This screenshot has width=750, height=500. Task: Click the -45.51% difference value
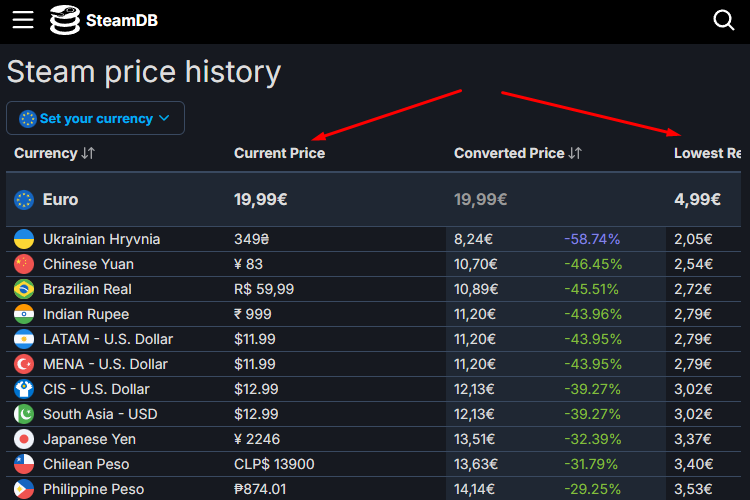(x=591, y=289)
